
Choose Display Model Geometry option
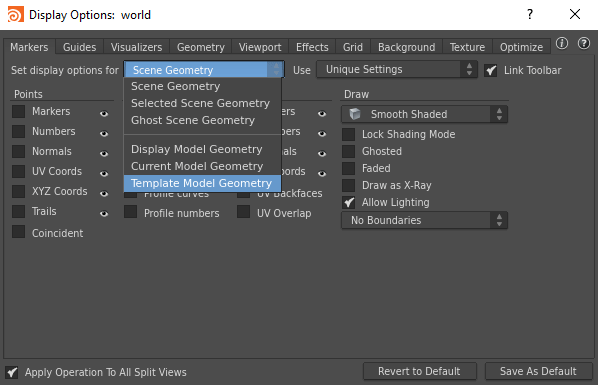click(203, 149)
